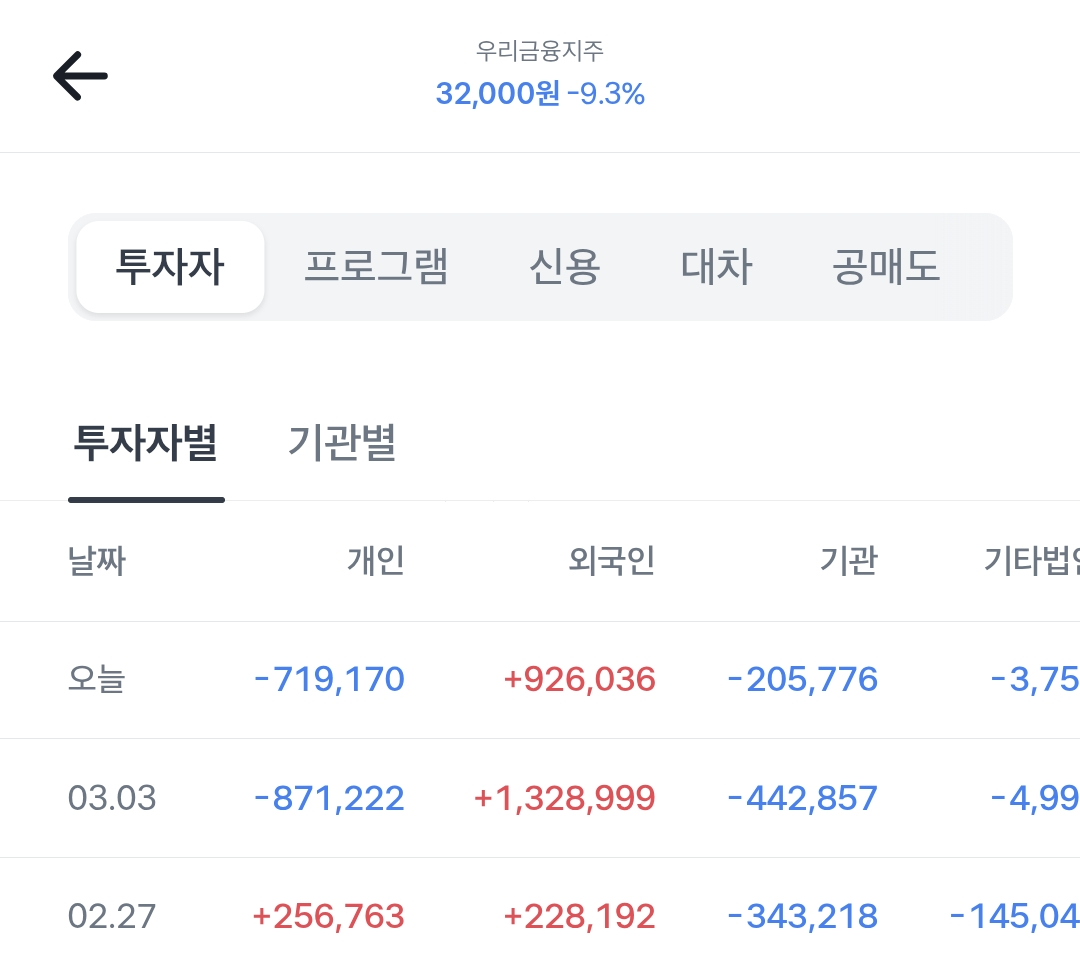Tap the back arrow icon
Viewport: 1080px width, 972px height.
click(x=80, y=76)
